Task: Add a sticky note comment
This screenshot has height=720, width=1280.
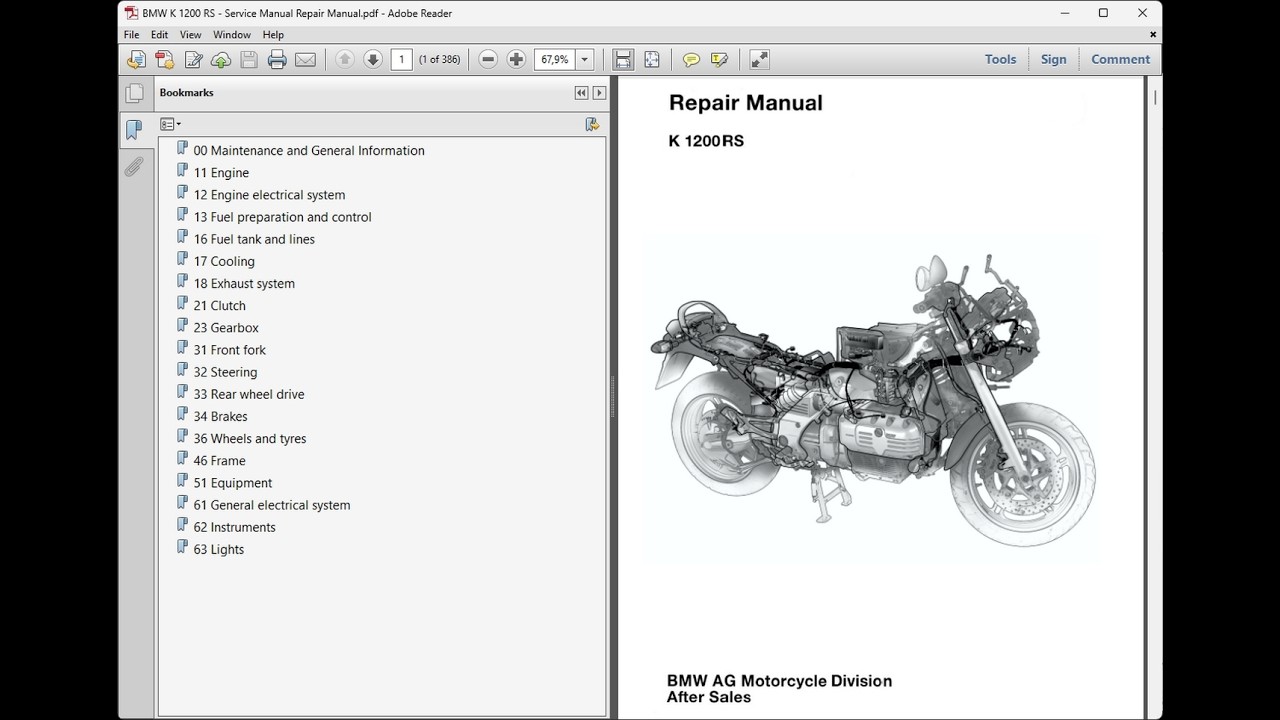Action: pos(691,60)
